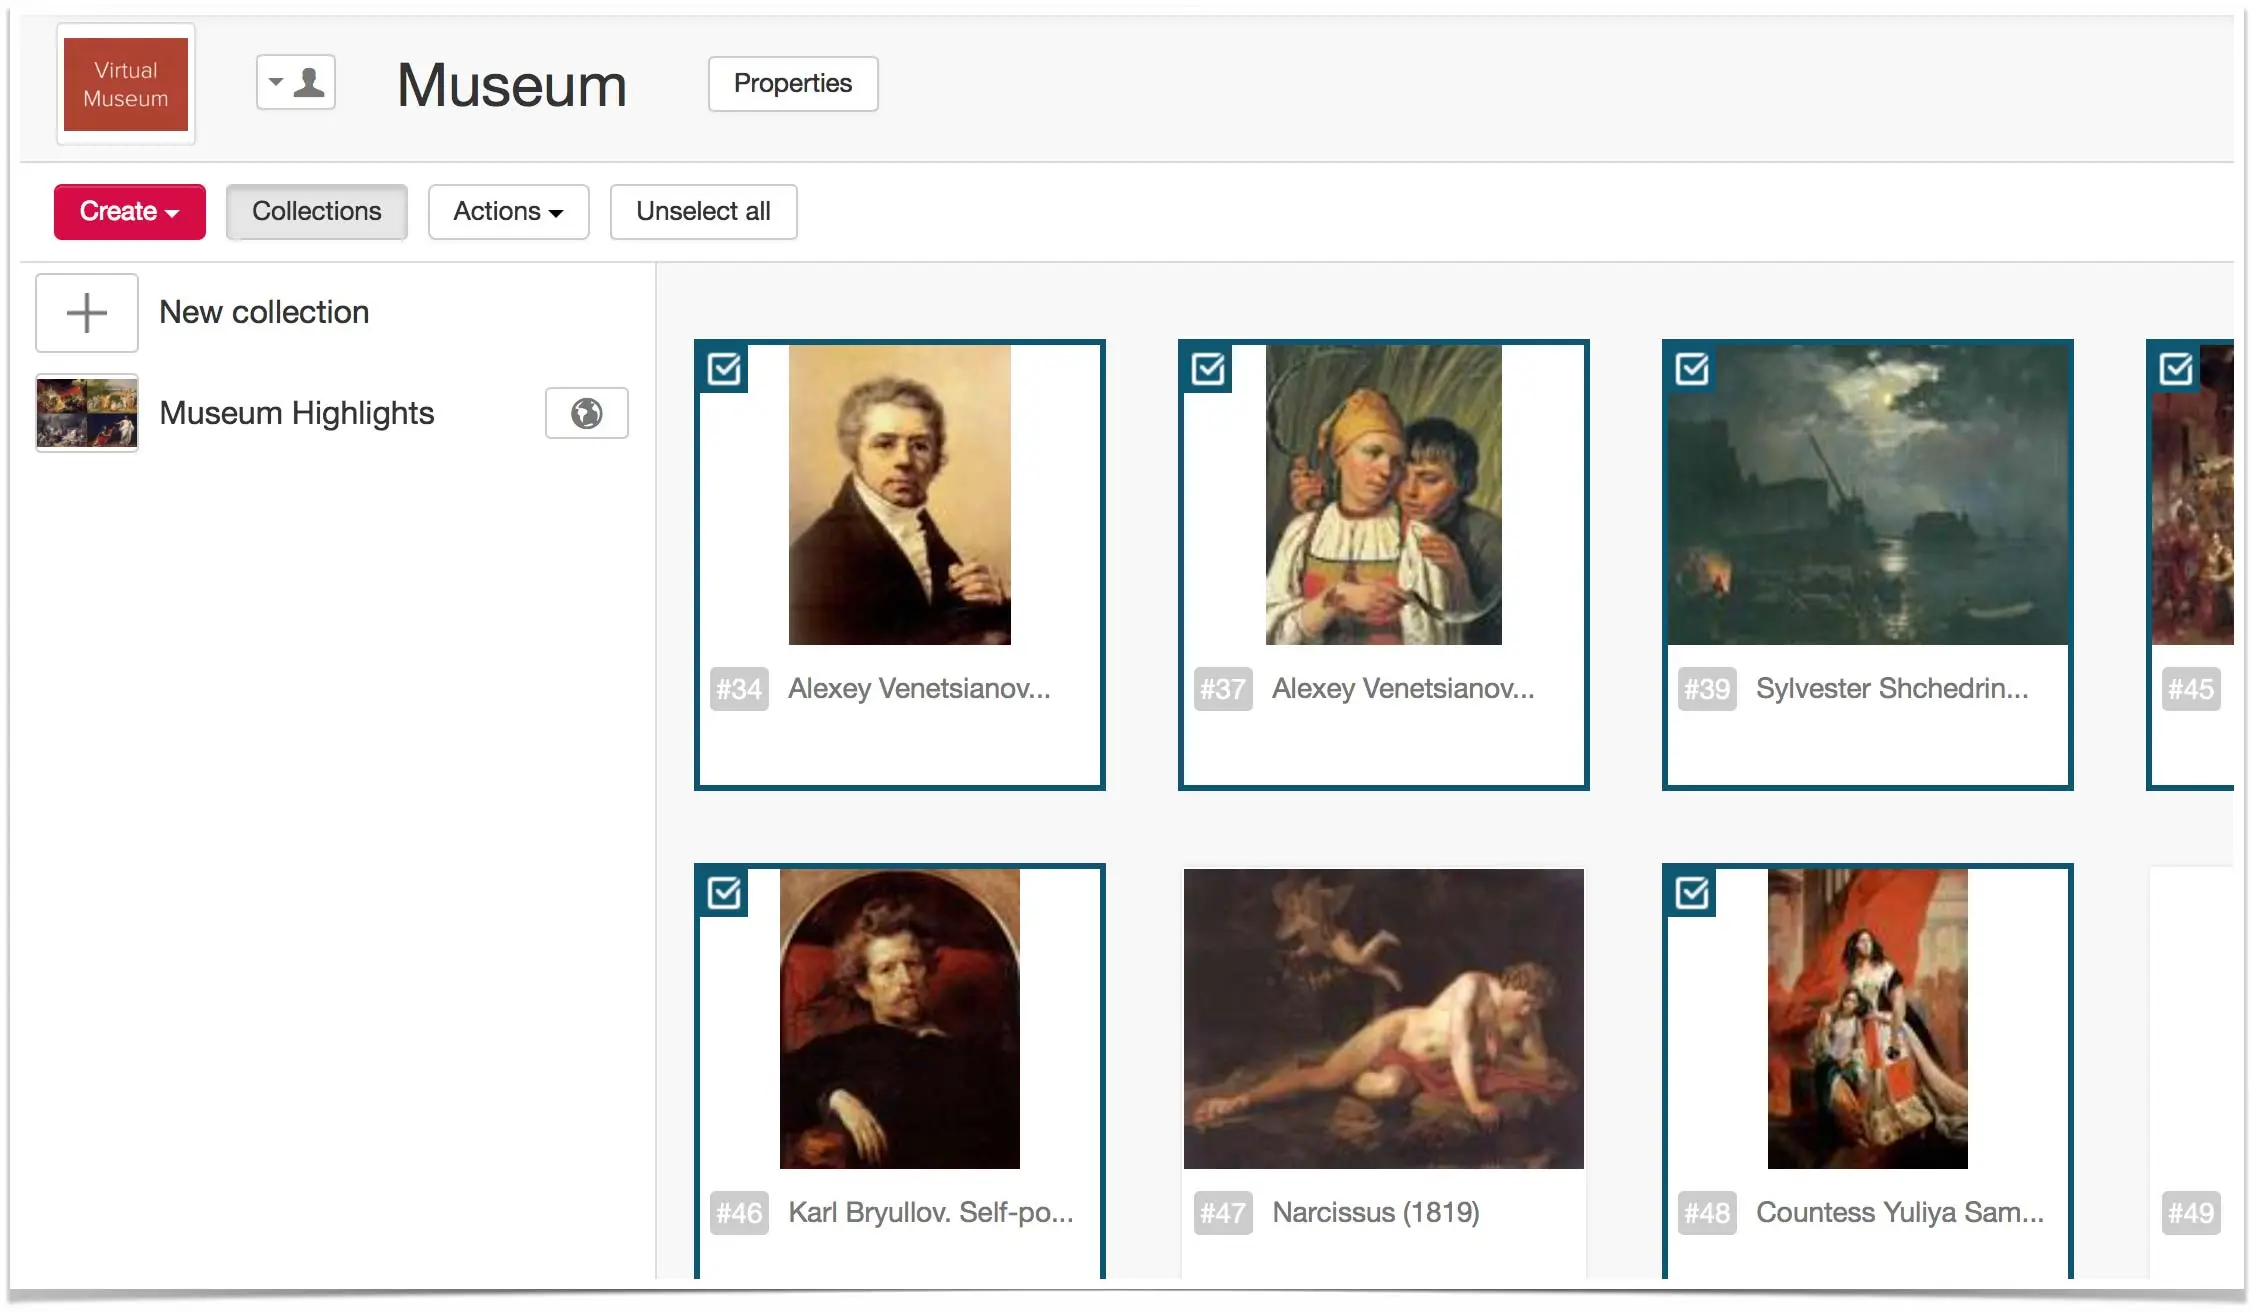Toggle the Collections panel tab
Viewport: 2254px width, 1312px height.
pyautogui.click(x=317, y=212)
